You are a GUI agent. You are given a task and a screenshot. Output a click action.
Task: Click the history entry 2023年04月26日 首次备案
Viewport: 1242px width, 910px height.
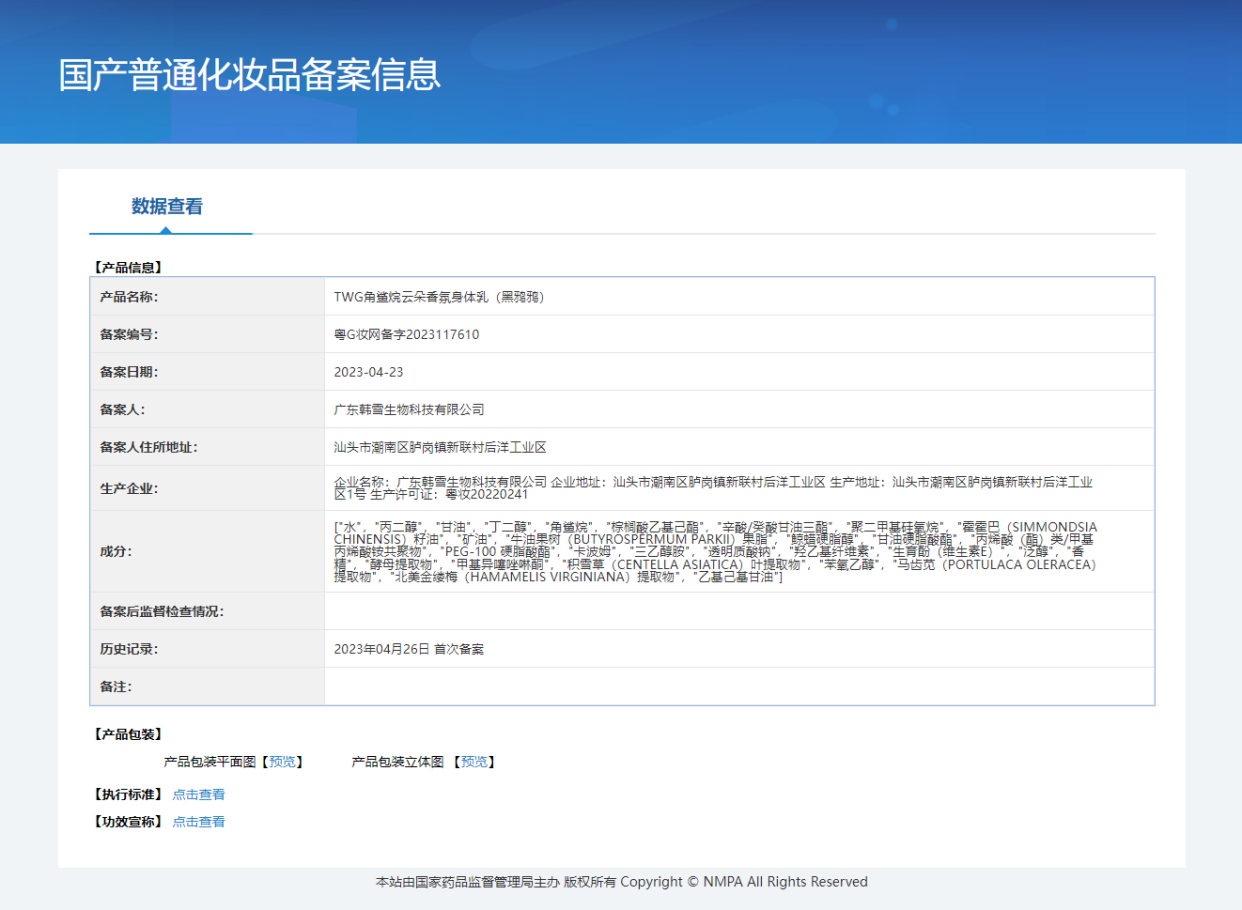click(408, 649)
